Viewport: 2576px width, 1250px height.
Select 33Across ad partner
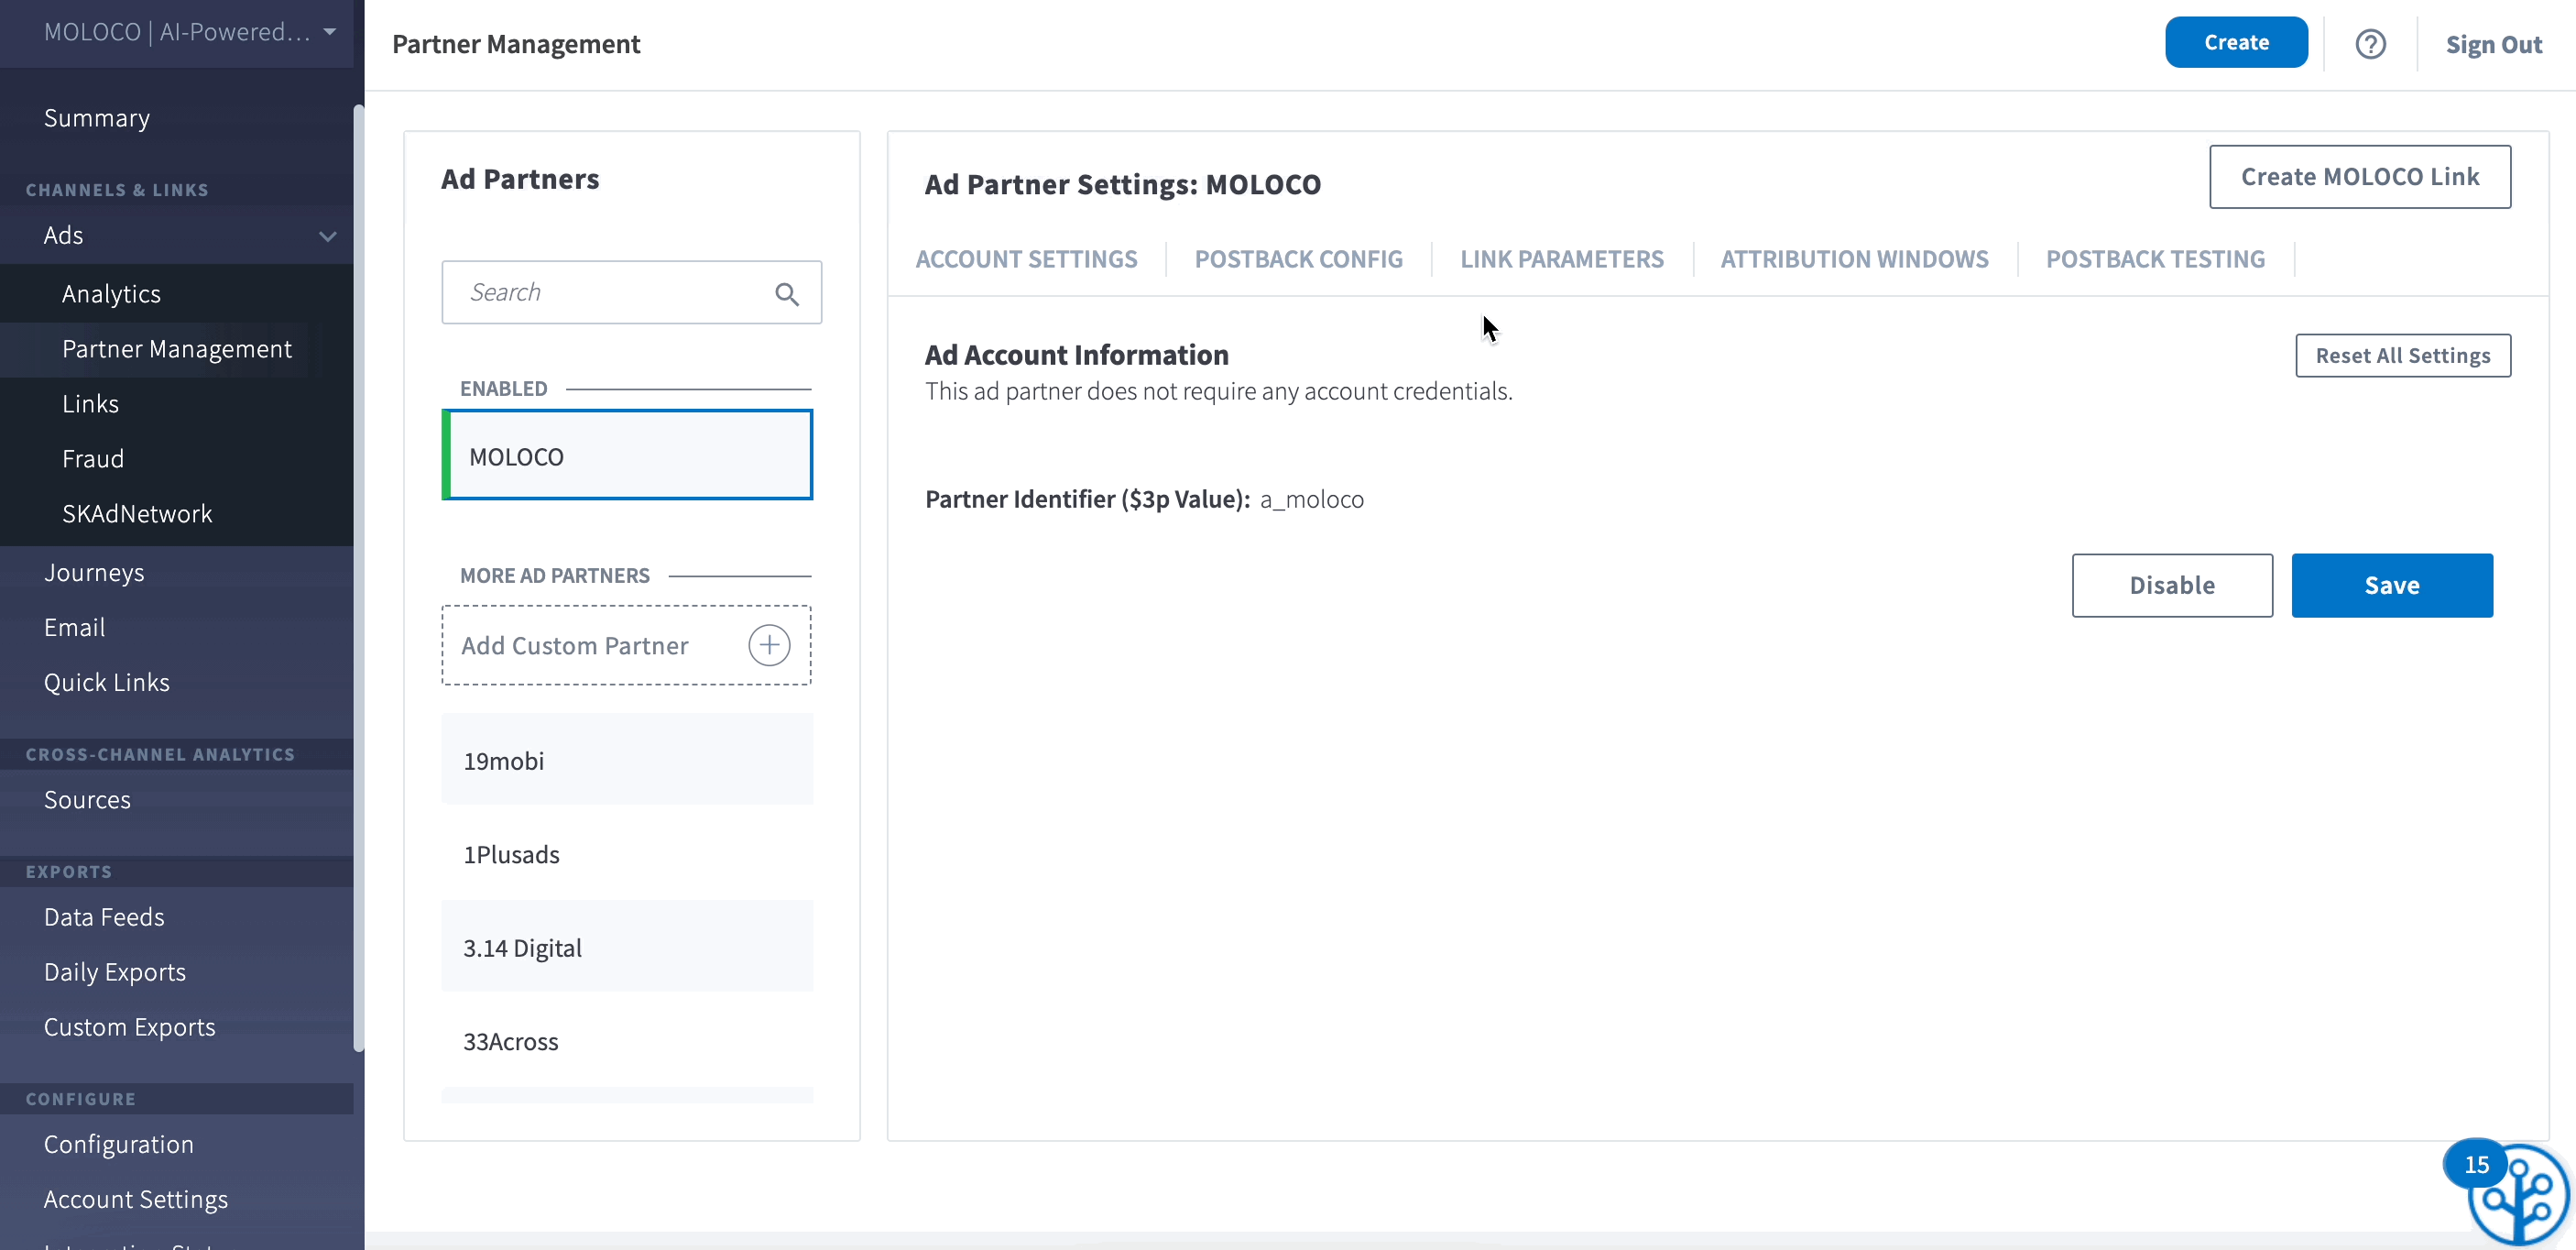pos(627,1040)
